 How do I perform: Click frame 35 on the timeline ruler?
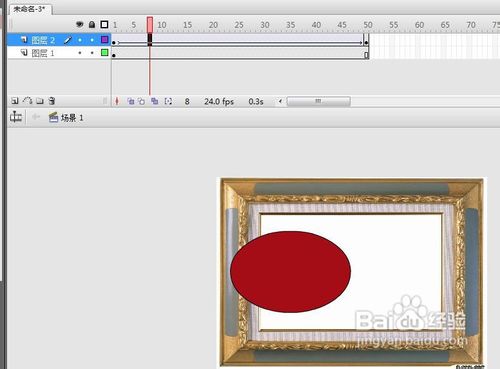[x=291, y=25]
